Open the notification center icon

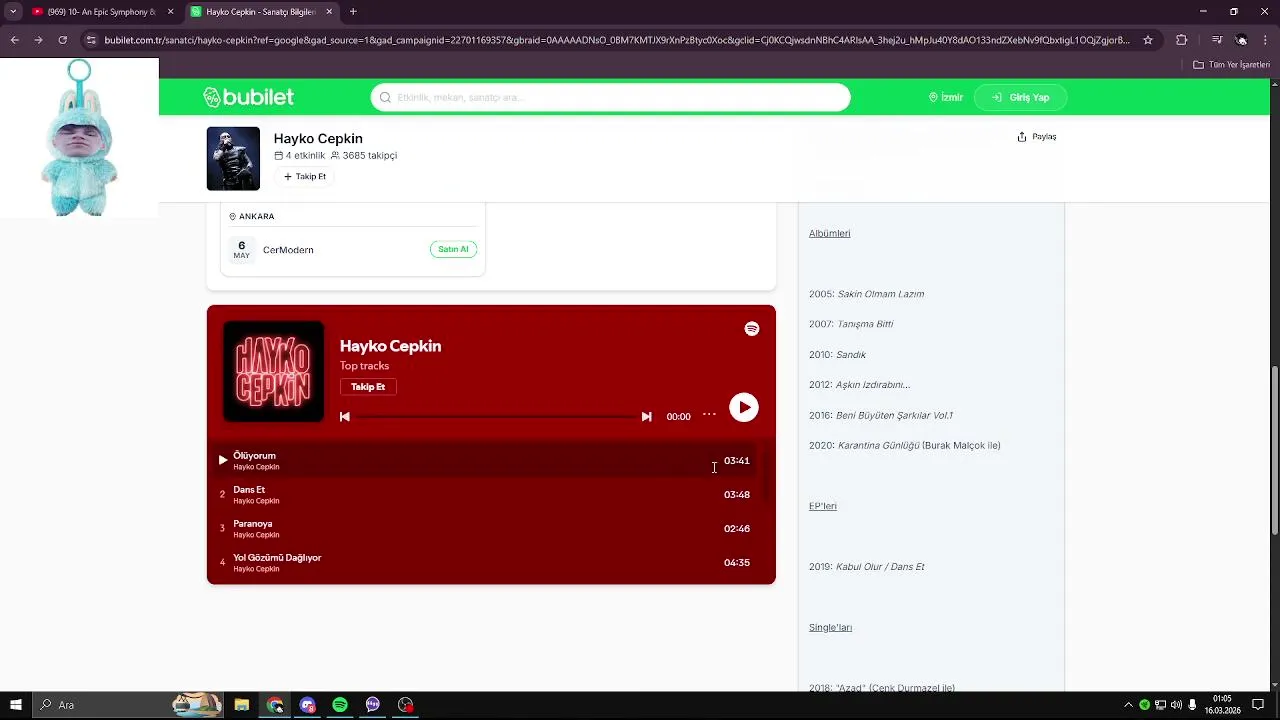(1258, 705)
